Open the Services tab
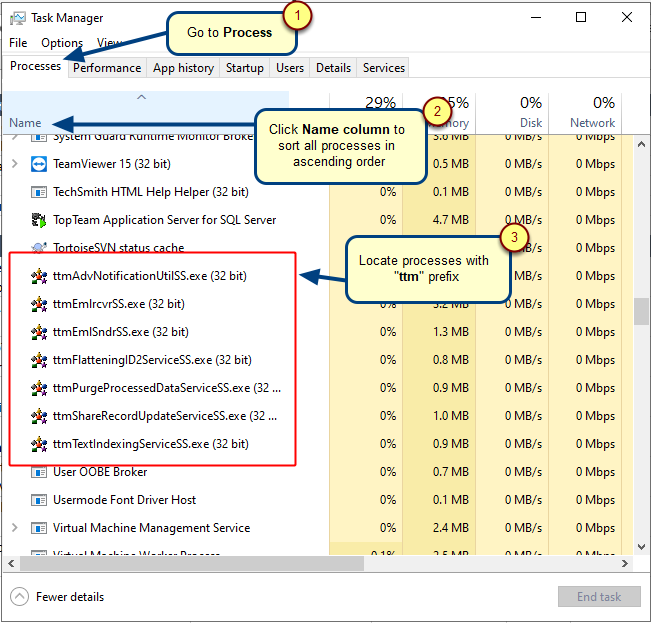The image size is (651, 623). [384, 68]
